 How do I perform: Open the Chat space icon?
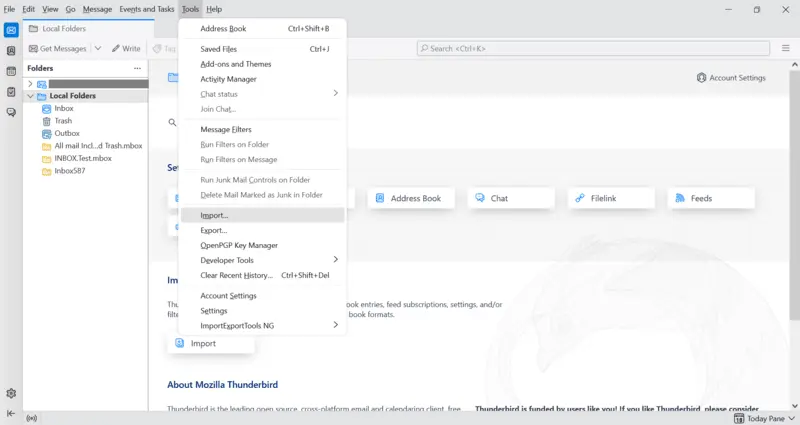[11, 112]
